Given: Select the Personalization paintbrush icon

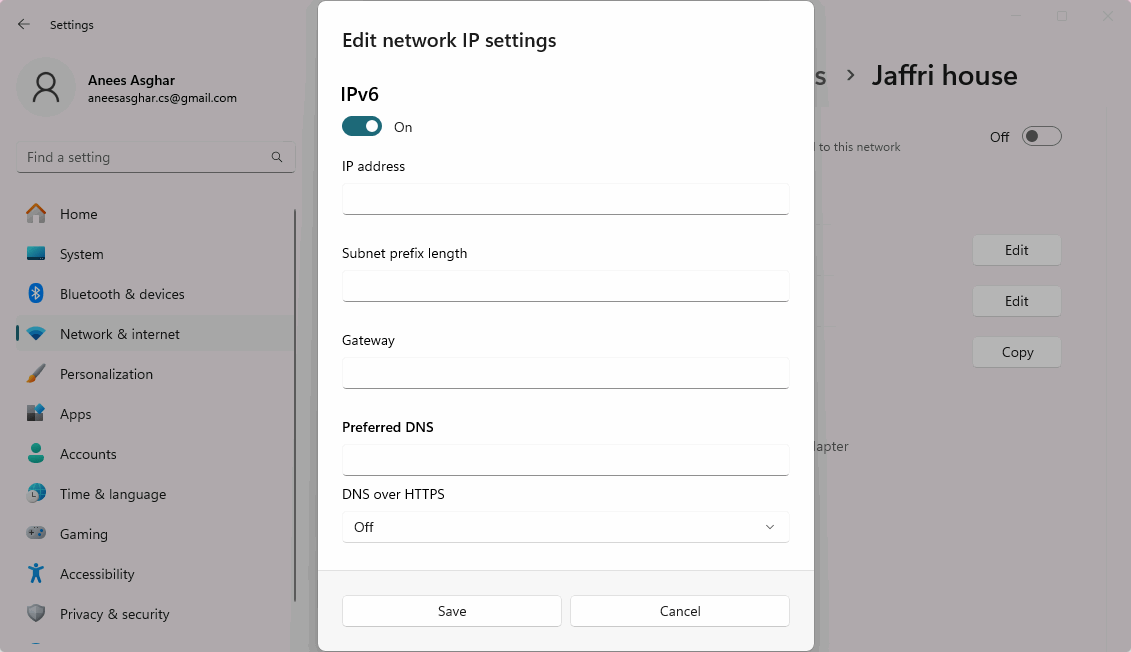Looking at the screenshot, I should coord(36,374).
